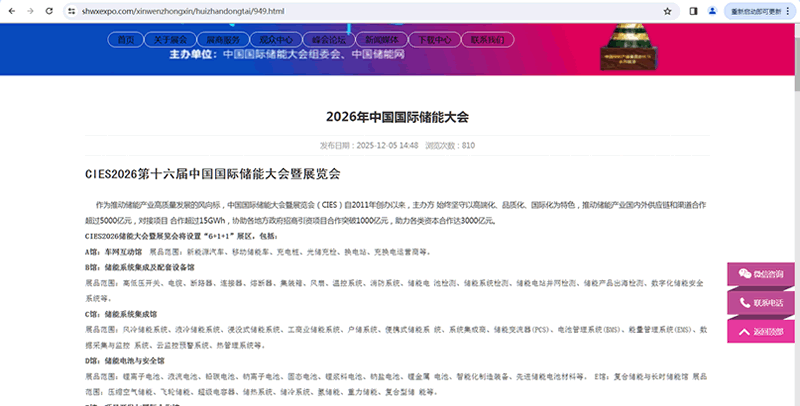This screenshot has width=800, height=406.
Task: Click the 重新启动即可更新 update button
Action: coord(758,10)
